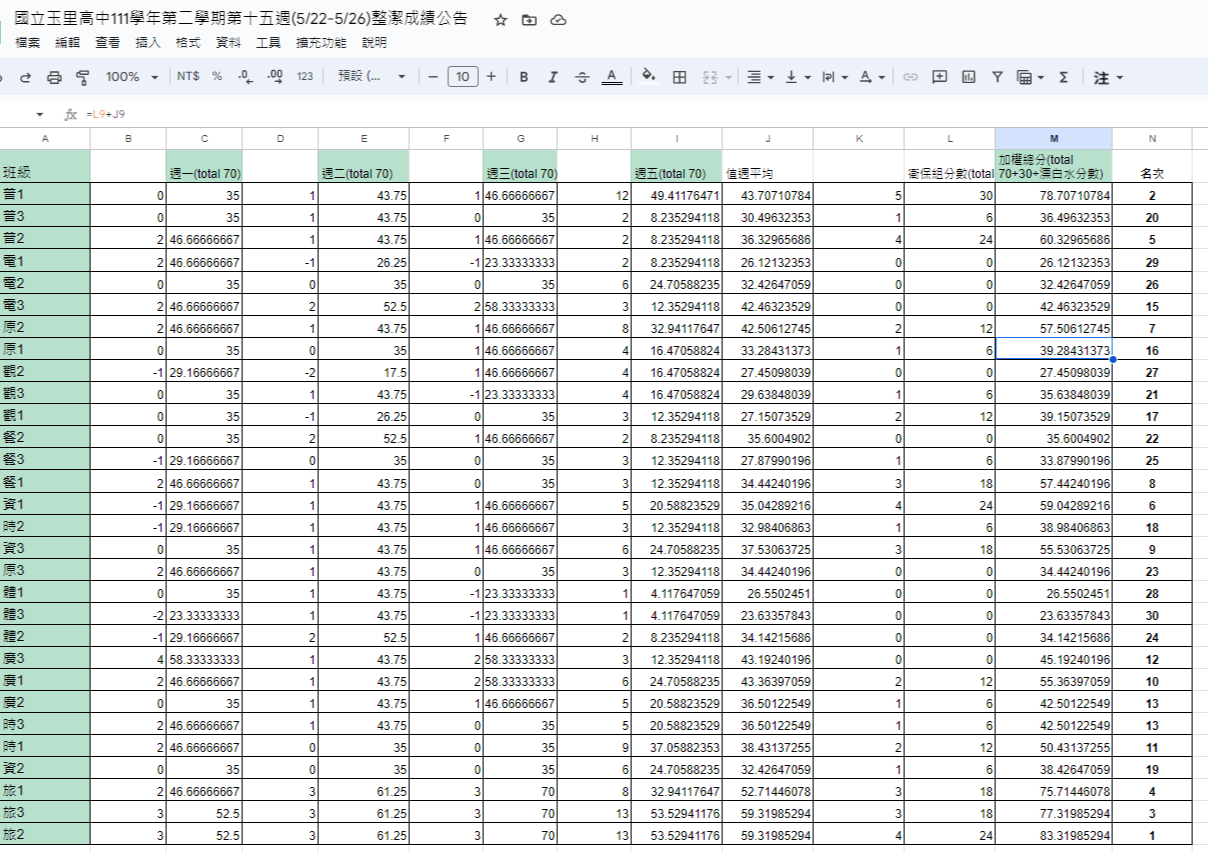Click class cell 旅2

[x=45, y=835]
